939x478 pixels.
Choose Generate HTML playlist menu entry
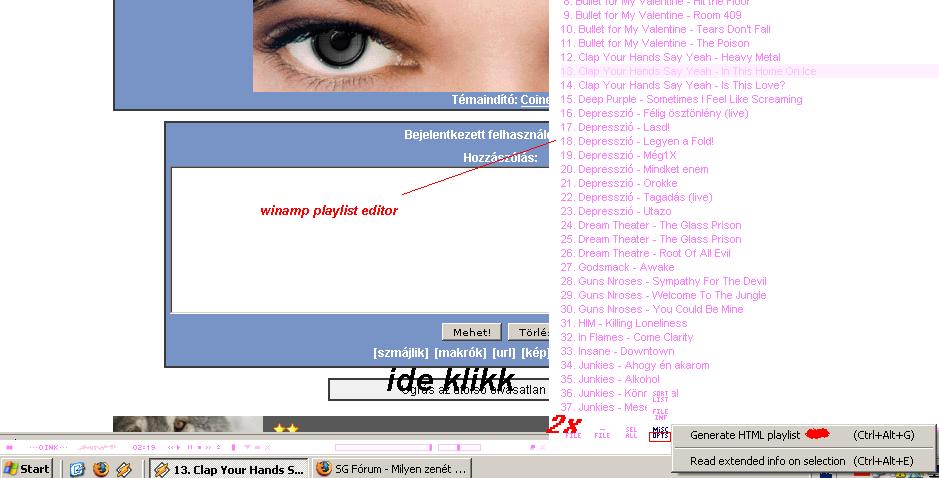pyautogui.click(x=745, y=435)
